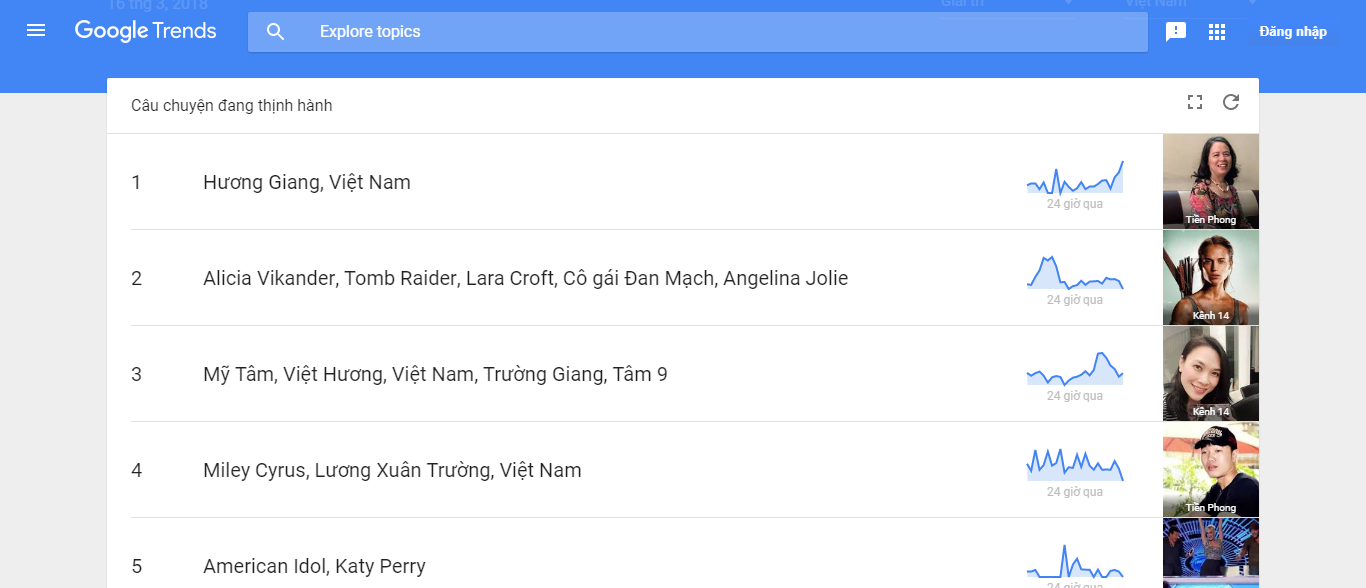Open the Hương Giang, Việt Nam story
This screenshot has width=1366, height=588.
coord(307,182)
